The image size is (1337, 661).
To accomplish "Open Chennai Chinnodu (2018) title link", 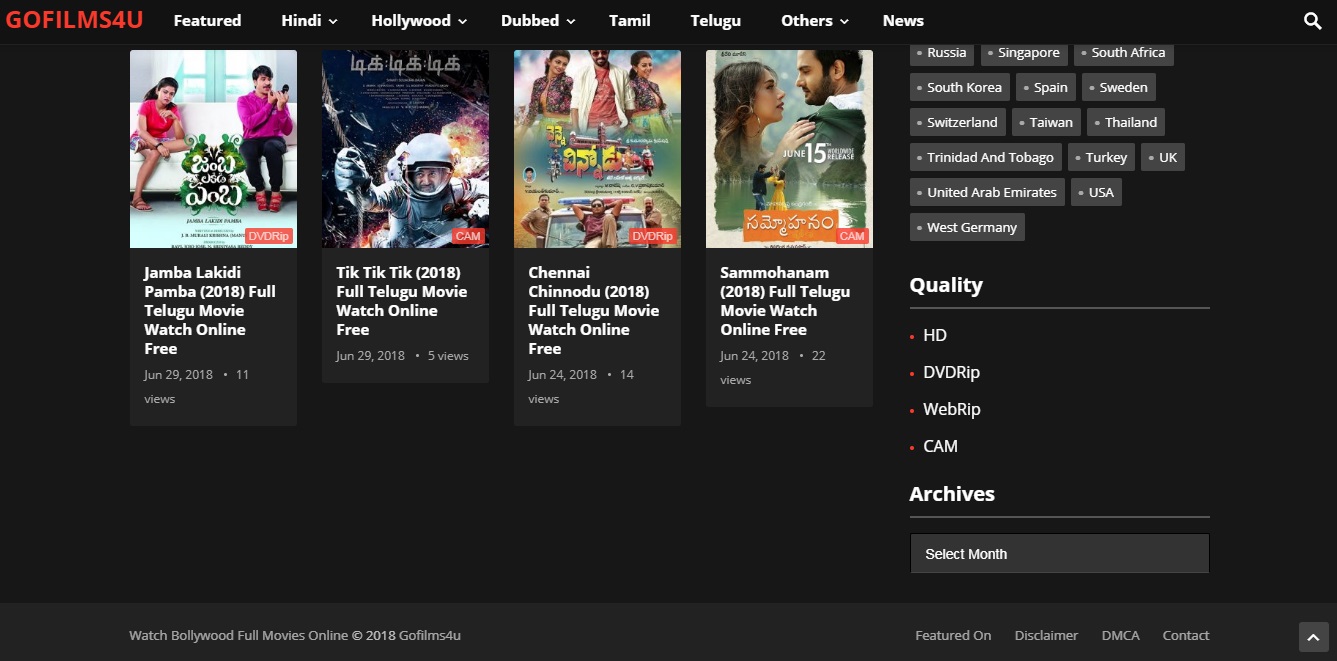I will tap(593, 310).
